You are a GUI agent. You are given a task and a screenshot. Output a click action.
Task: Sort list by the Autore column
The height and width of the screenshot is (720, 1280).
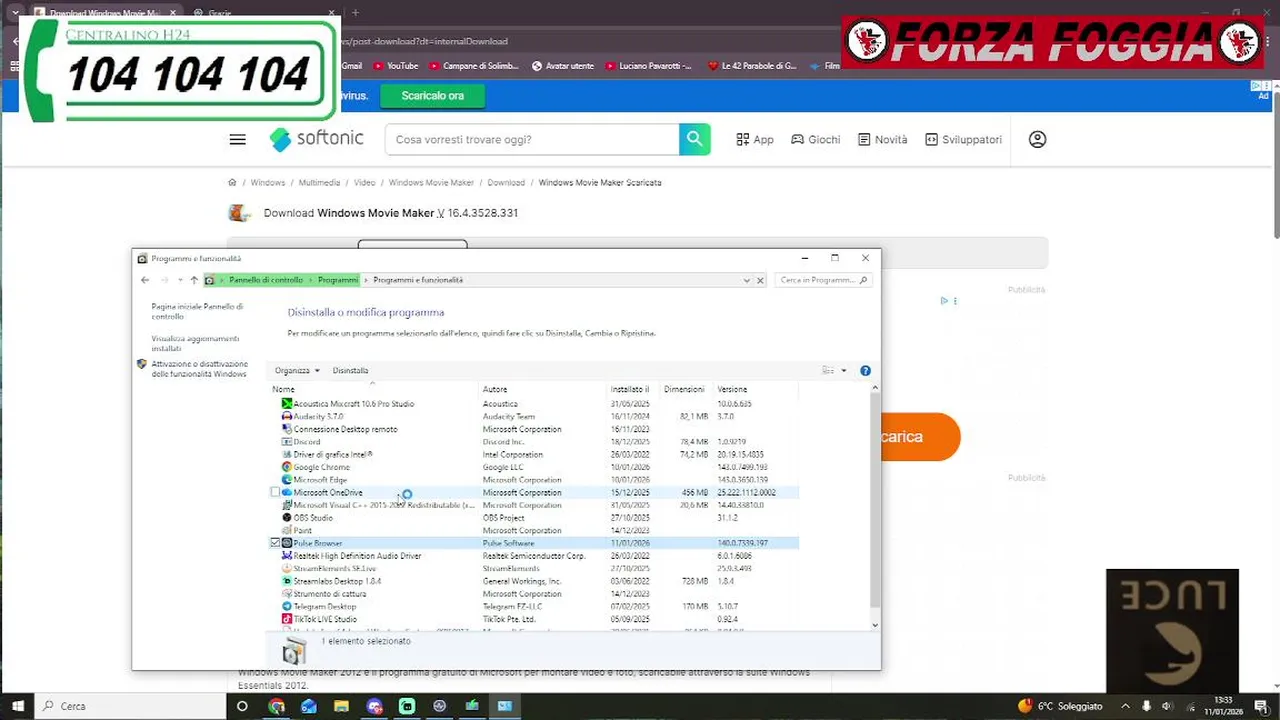[495, 389]
